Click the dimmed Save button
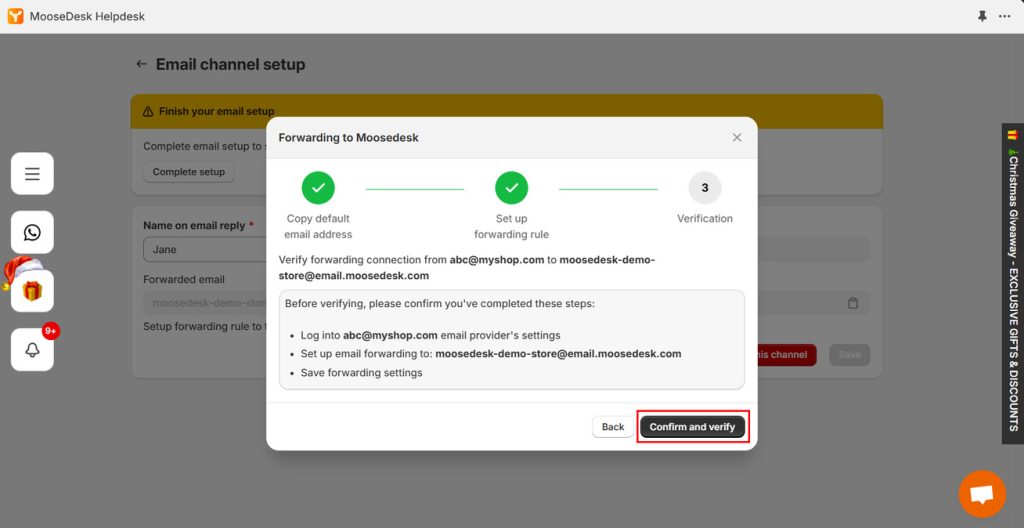 850,355
